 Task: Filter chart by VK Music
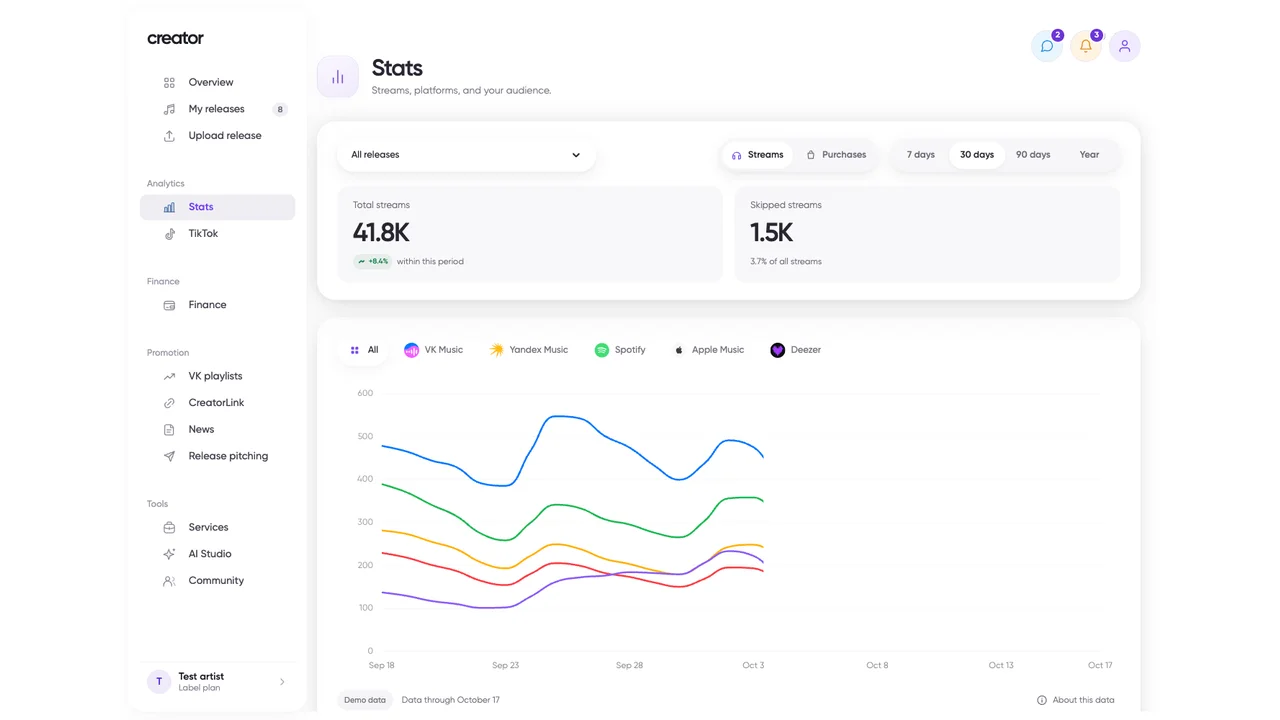(x=433, y=350)
